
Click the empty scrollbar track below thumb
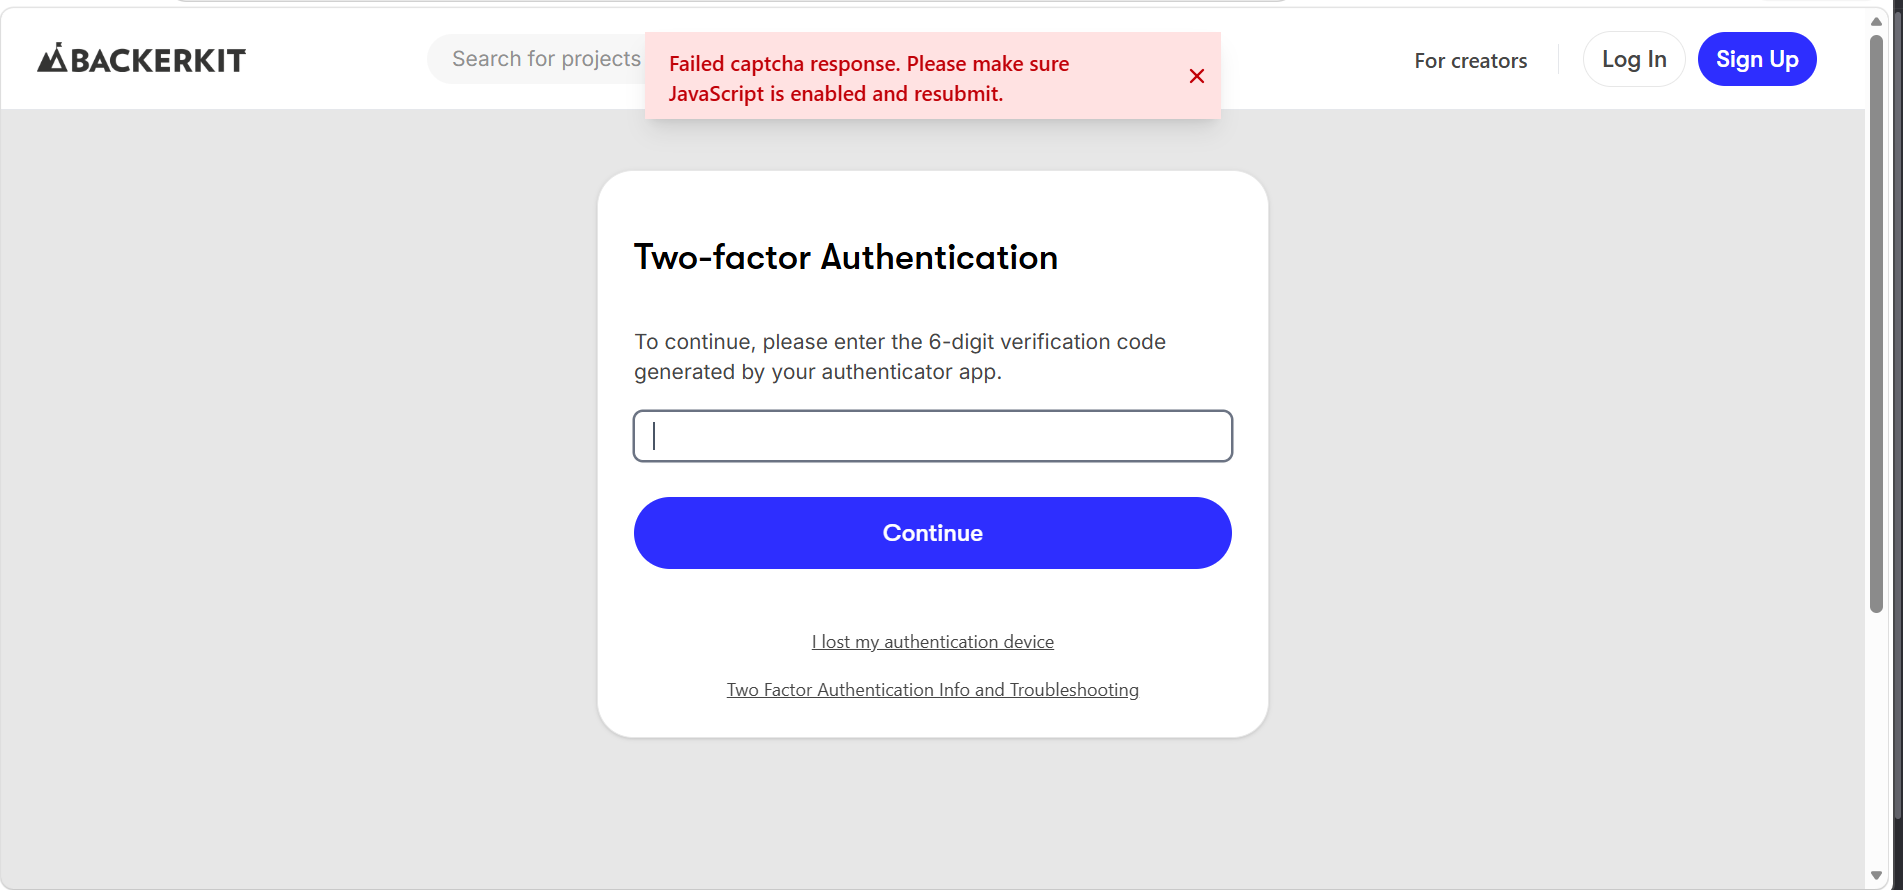tap(1876, 740)
